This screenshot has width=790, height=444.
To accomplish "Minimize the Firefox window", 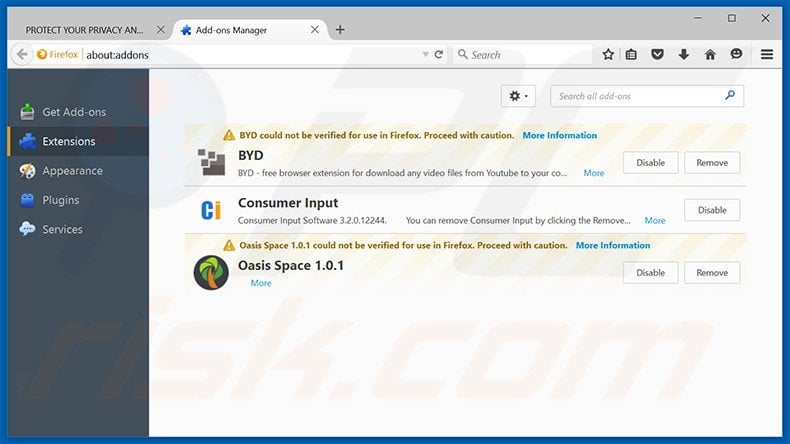I will coord(697,18).
